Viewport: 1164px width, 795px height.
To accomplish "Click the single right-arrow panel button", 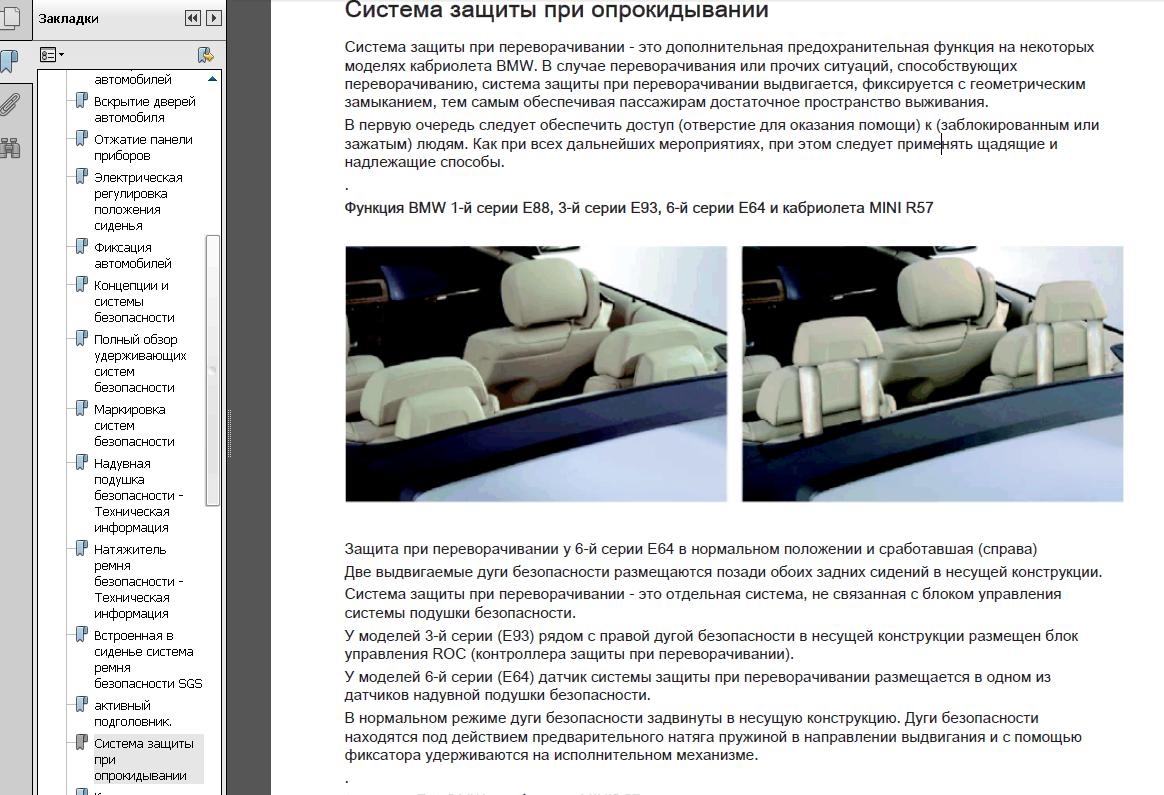I will [214, 18].
